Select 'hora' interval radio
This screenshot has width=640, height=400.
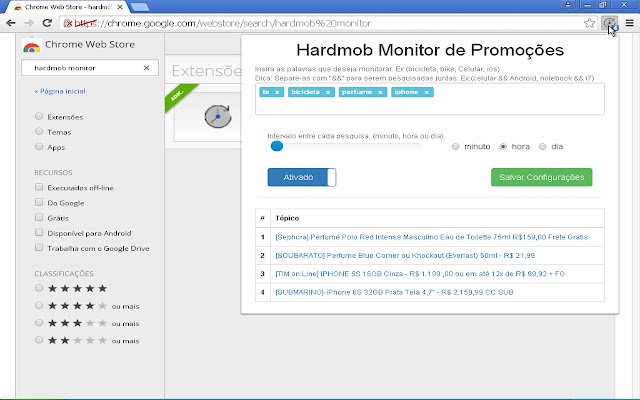(503, 147)
